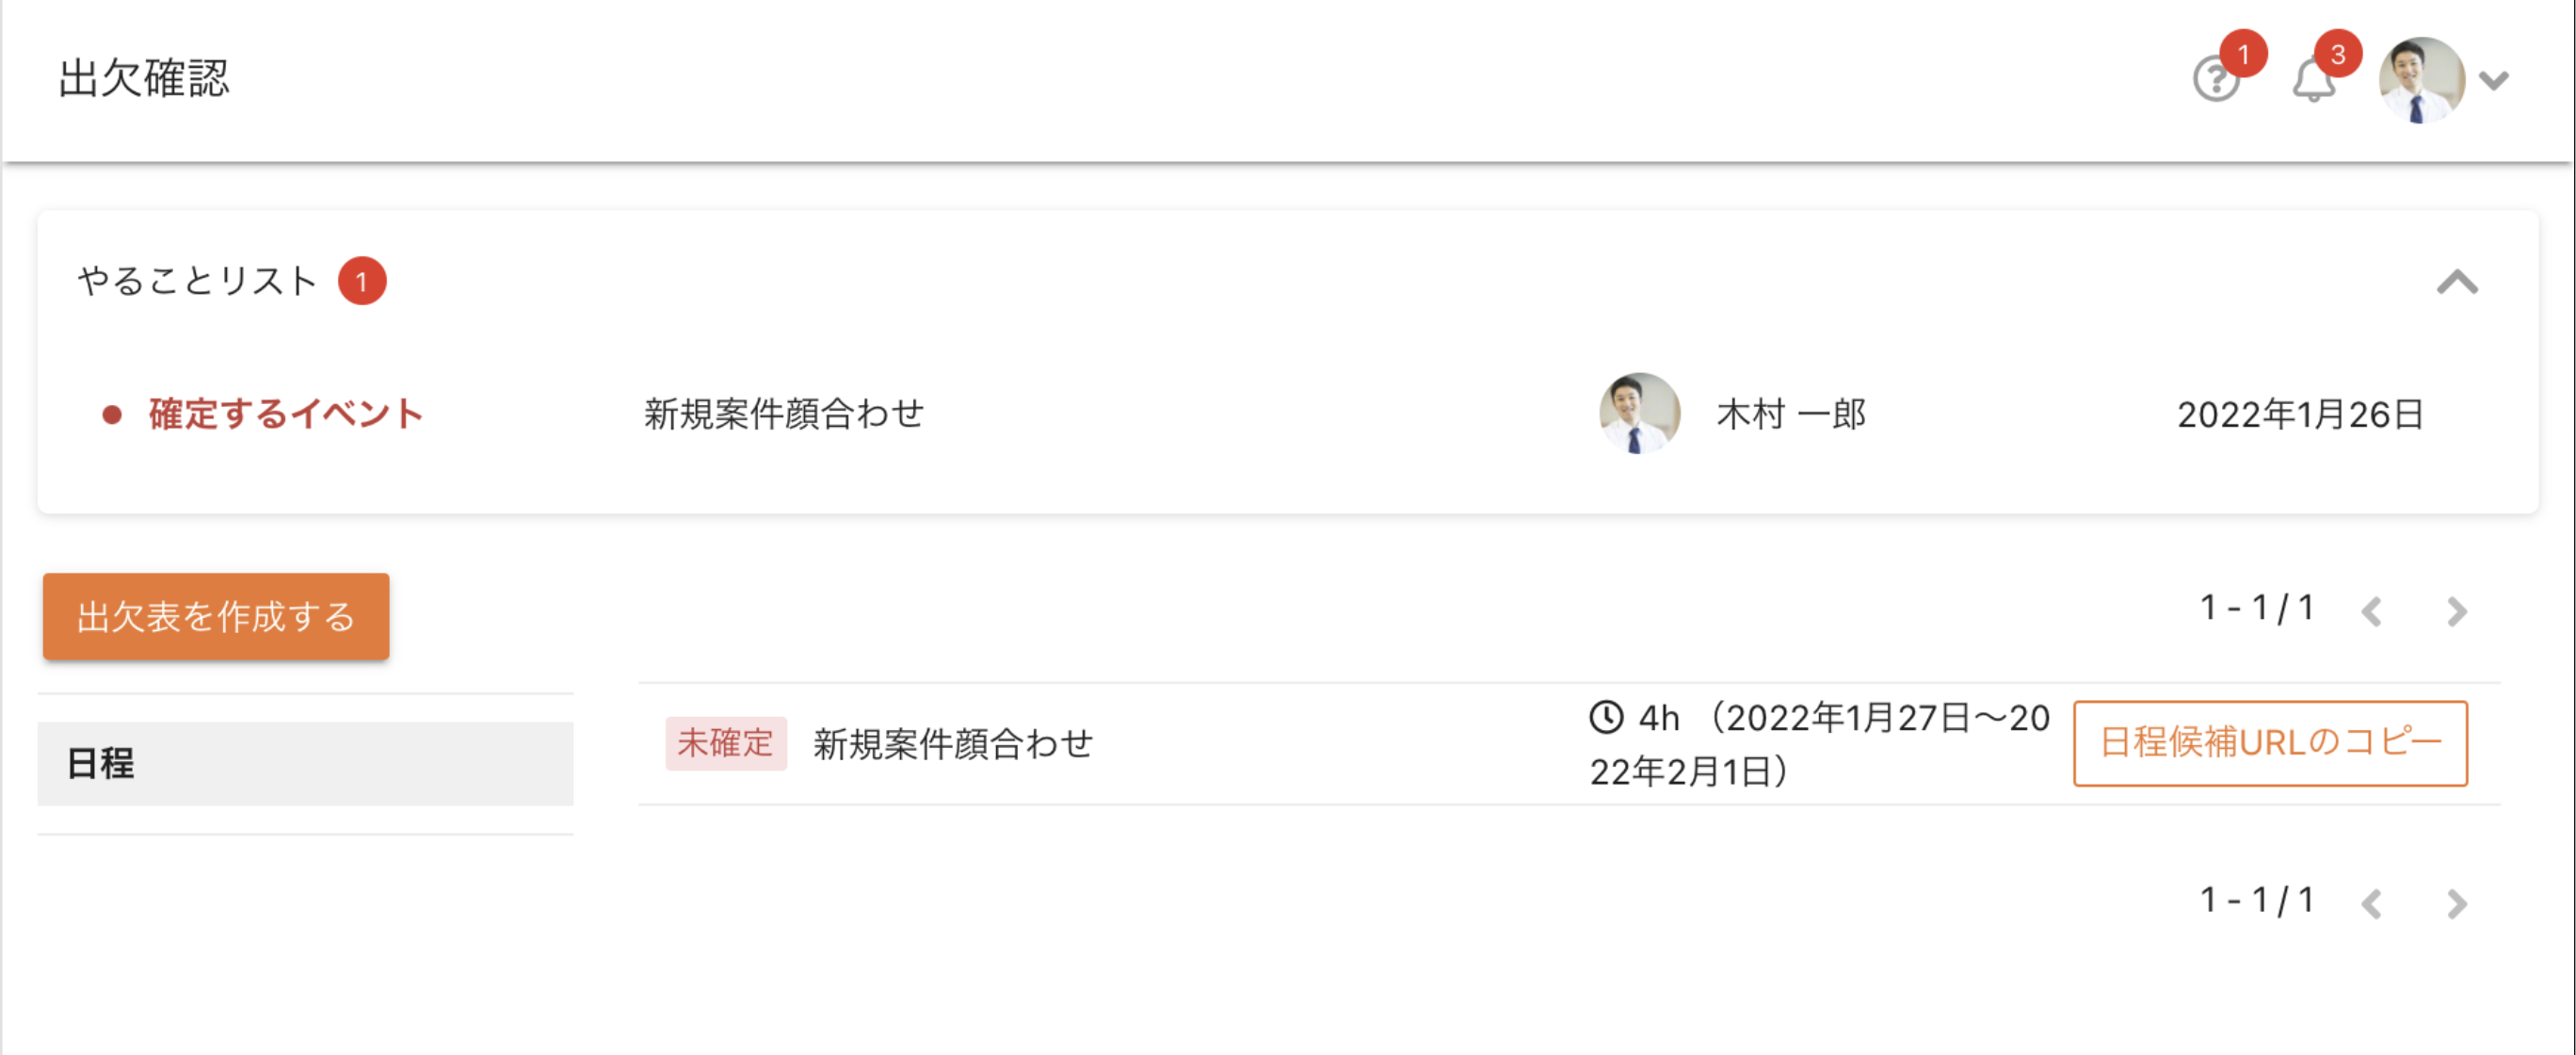The width and height of the screenshot is (2576, 1055).
Task: Open 新規案件顔合わせ event in list
Action: (x=953, y=744)
